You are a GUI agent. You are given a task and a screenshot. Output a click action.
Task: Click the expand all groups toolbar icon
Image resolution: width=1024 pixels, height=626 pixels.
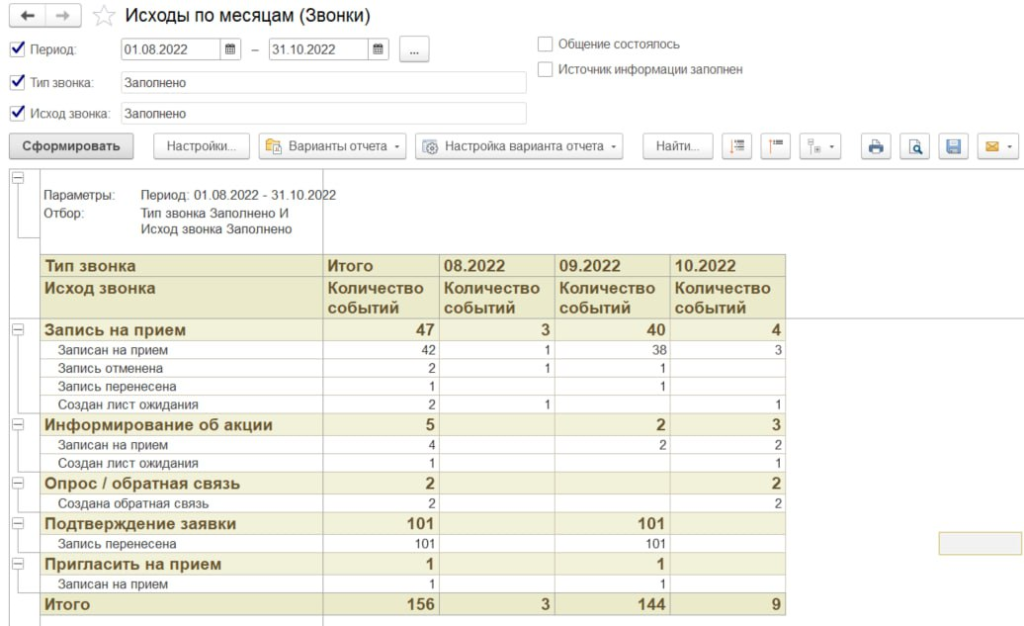[738, 147]
